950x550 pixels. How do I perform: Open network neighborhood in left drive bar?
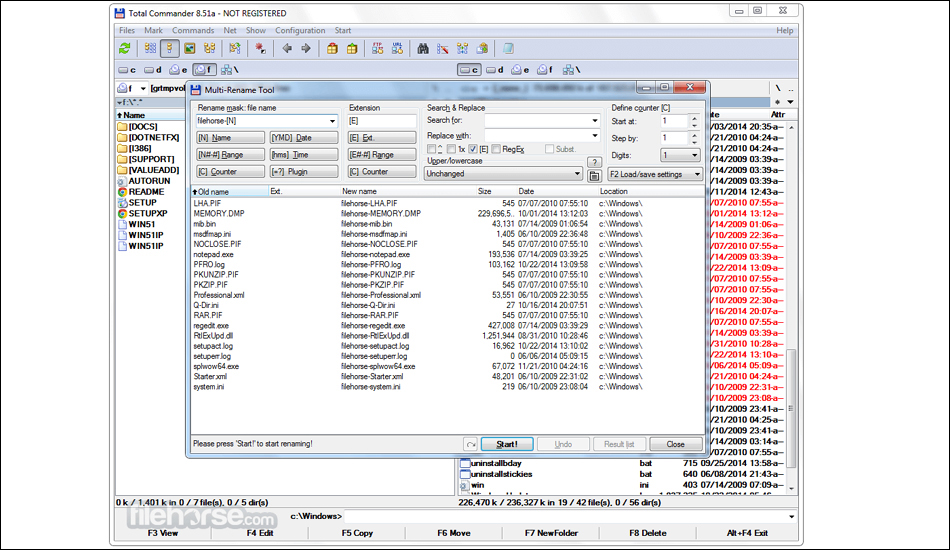(230, 70)
